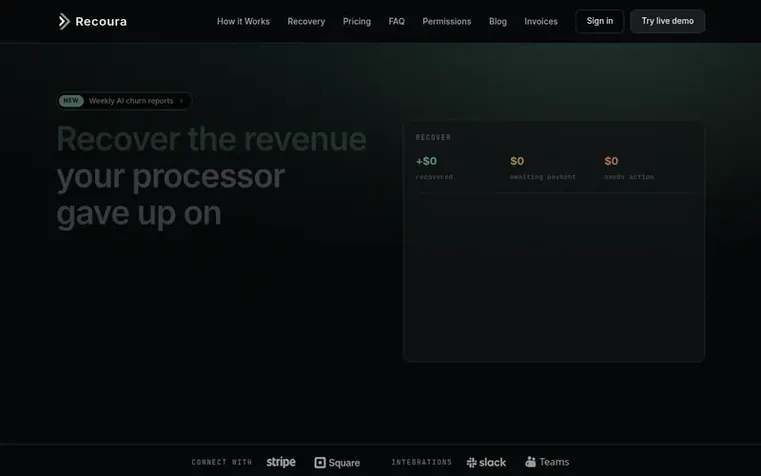View the Permissions page

(x=447, y=21)
